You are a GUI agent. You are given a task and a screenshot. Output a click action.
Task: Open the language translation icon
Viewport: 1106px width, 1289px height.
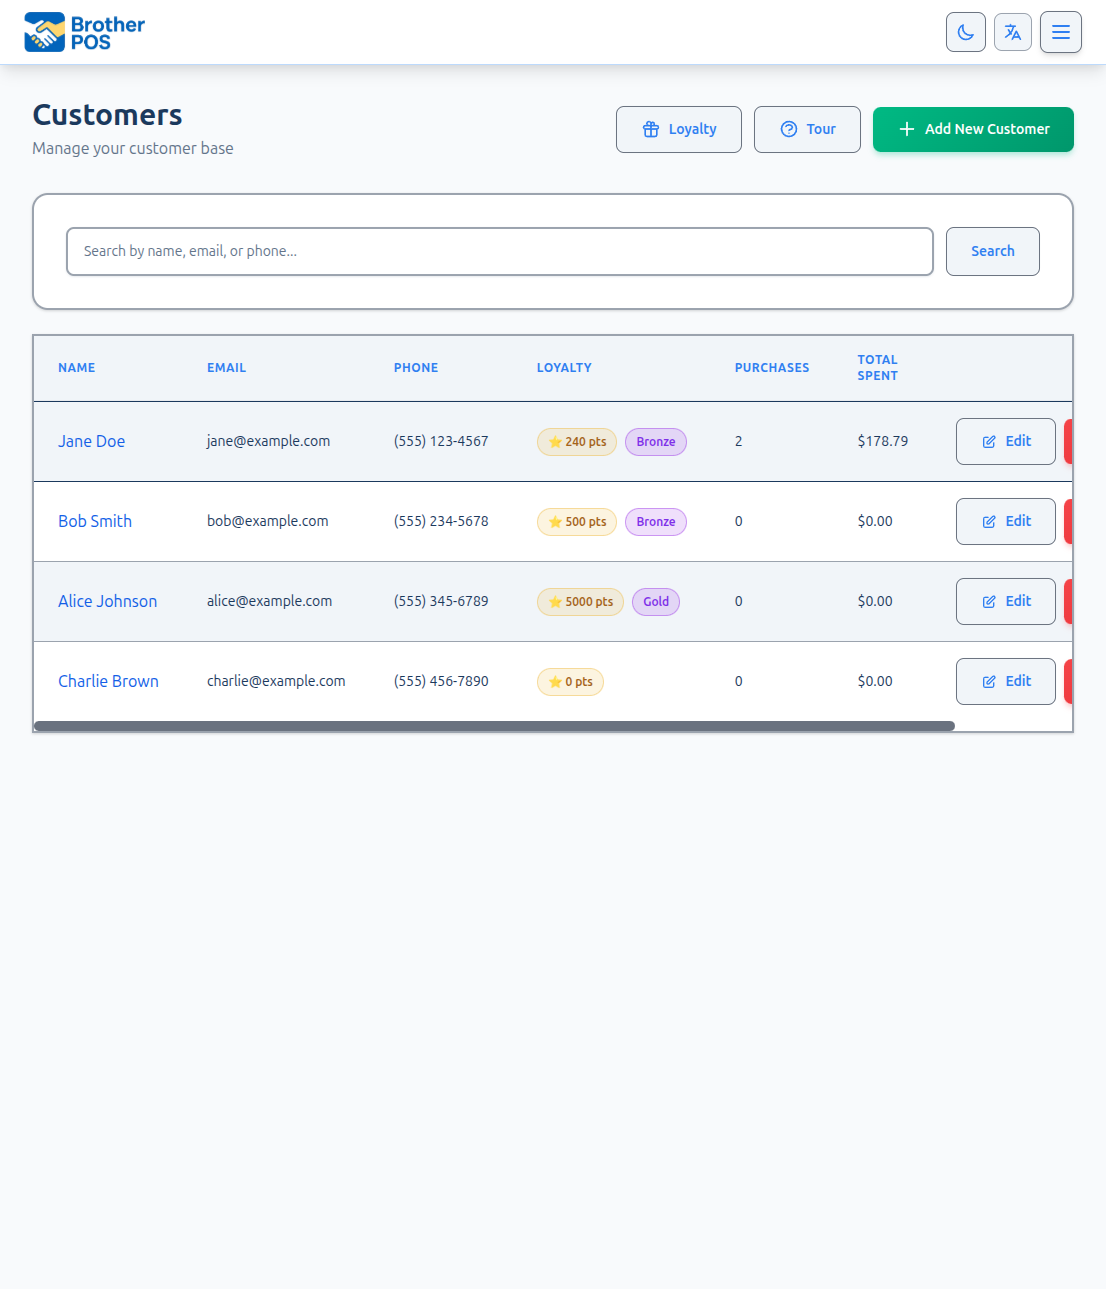tap(1012, 32)
